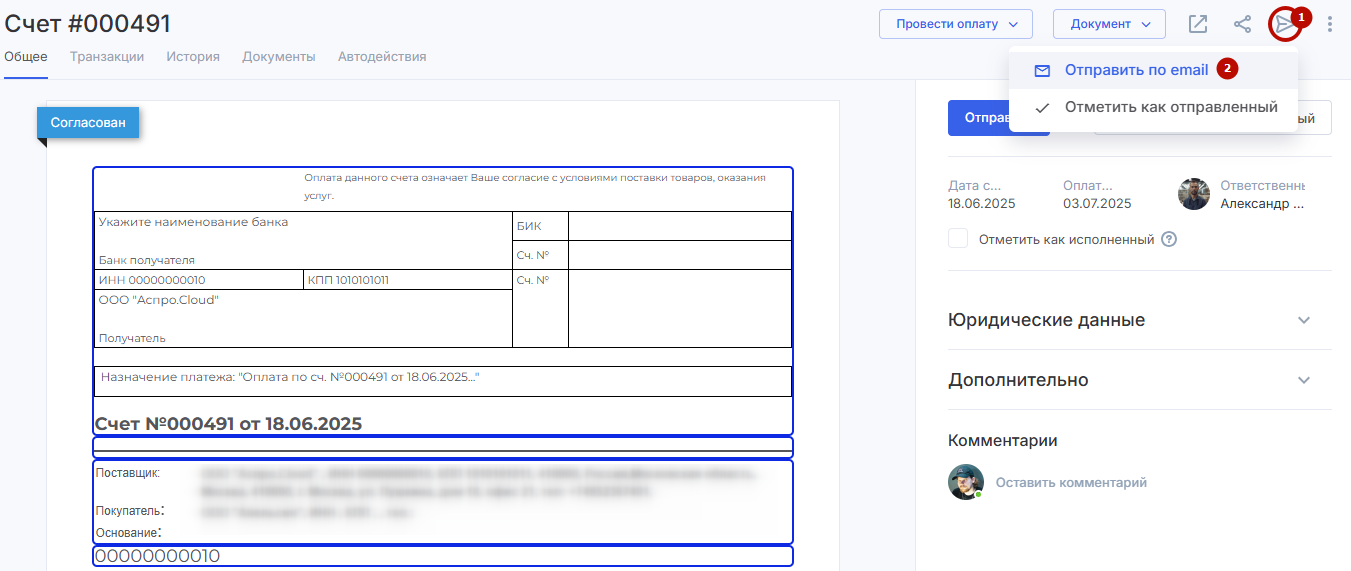
Task: Toggle the "Отметить как исполненный" checkbox
Action: point(958,239)
